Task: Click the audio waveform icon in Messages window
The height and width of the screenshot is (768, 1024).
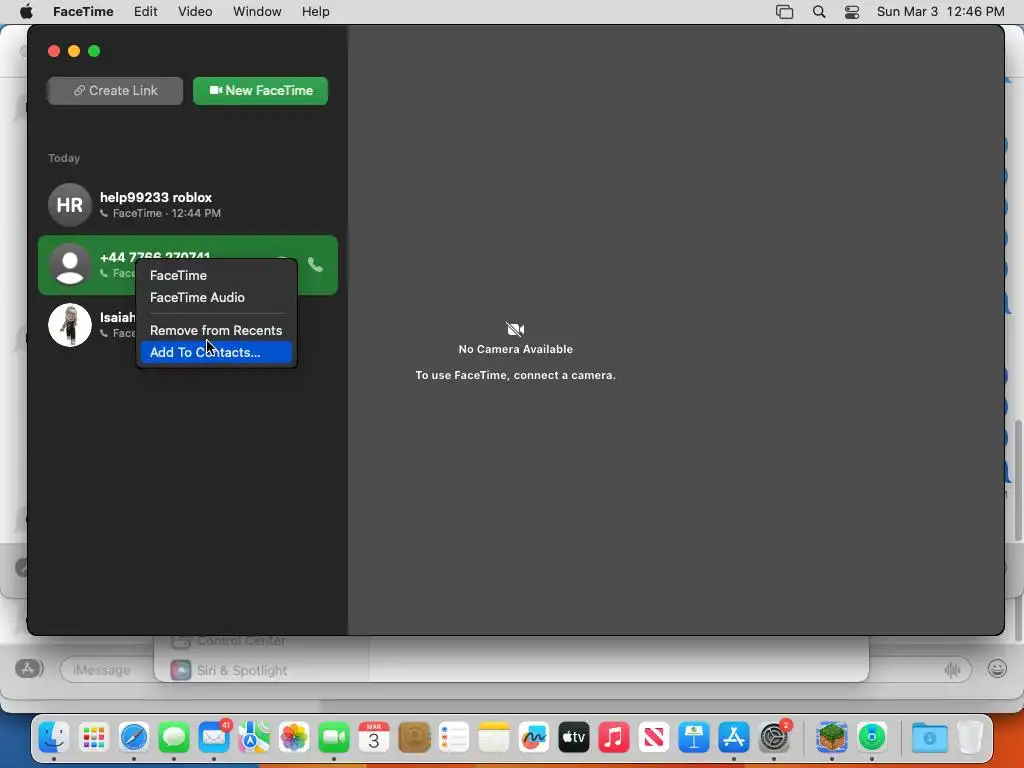Action: [953, 669]
